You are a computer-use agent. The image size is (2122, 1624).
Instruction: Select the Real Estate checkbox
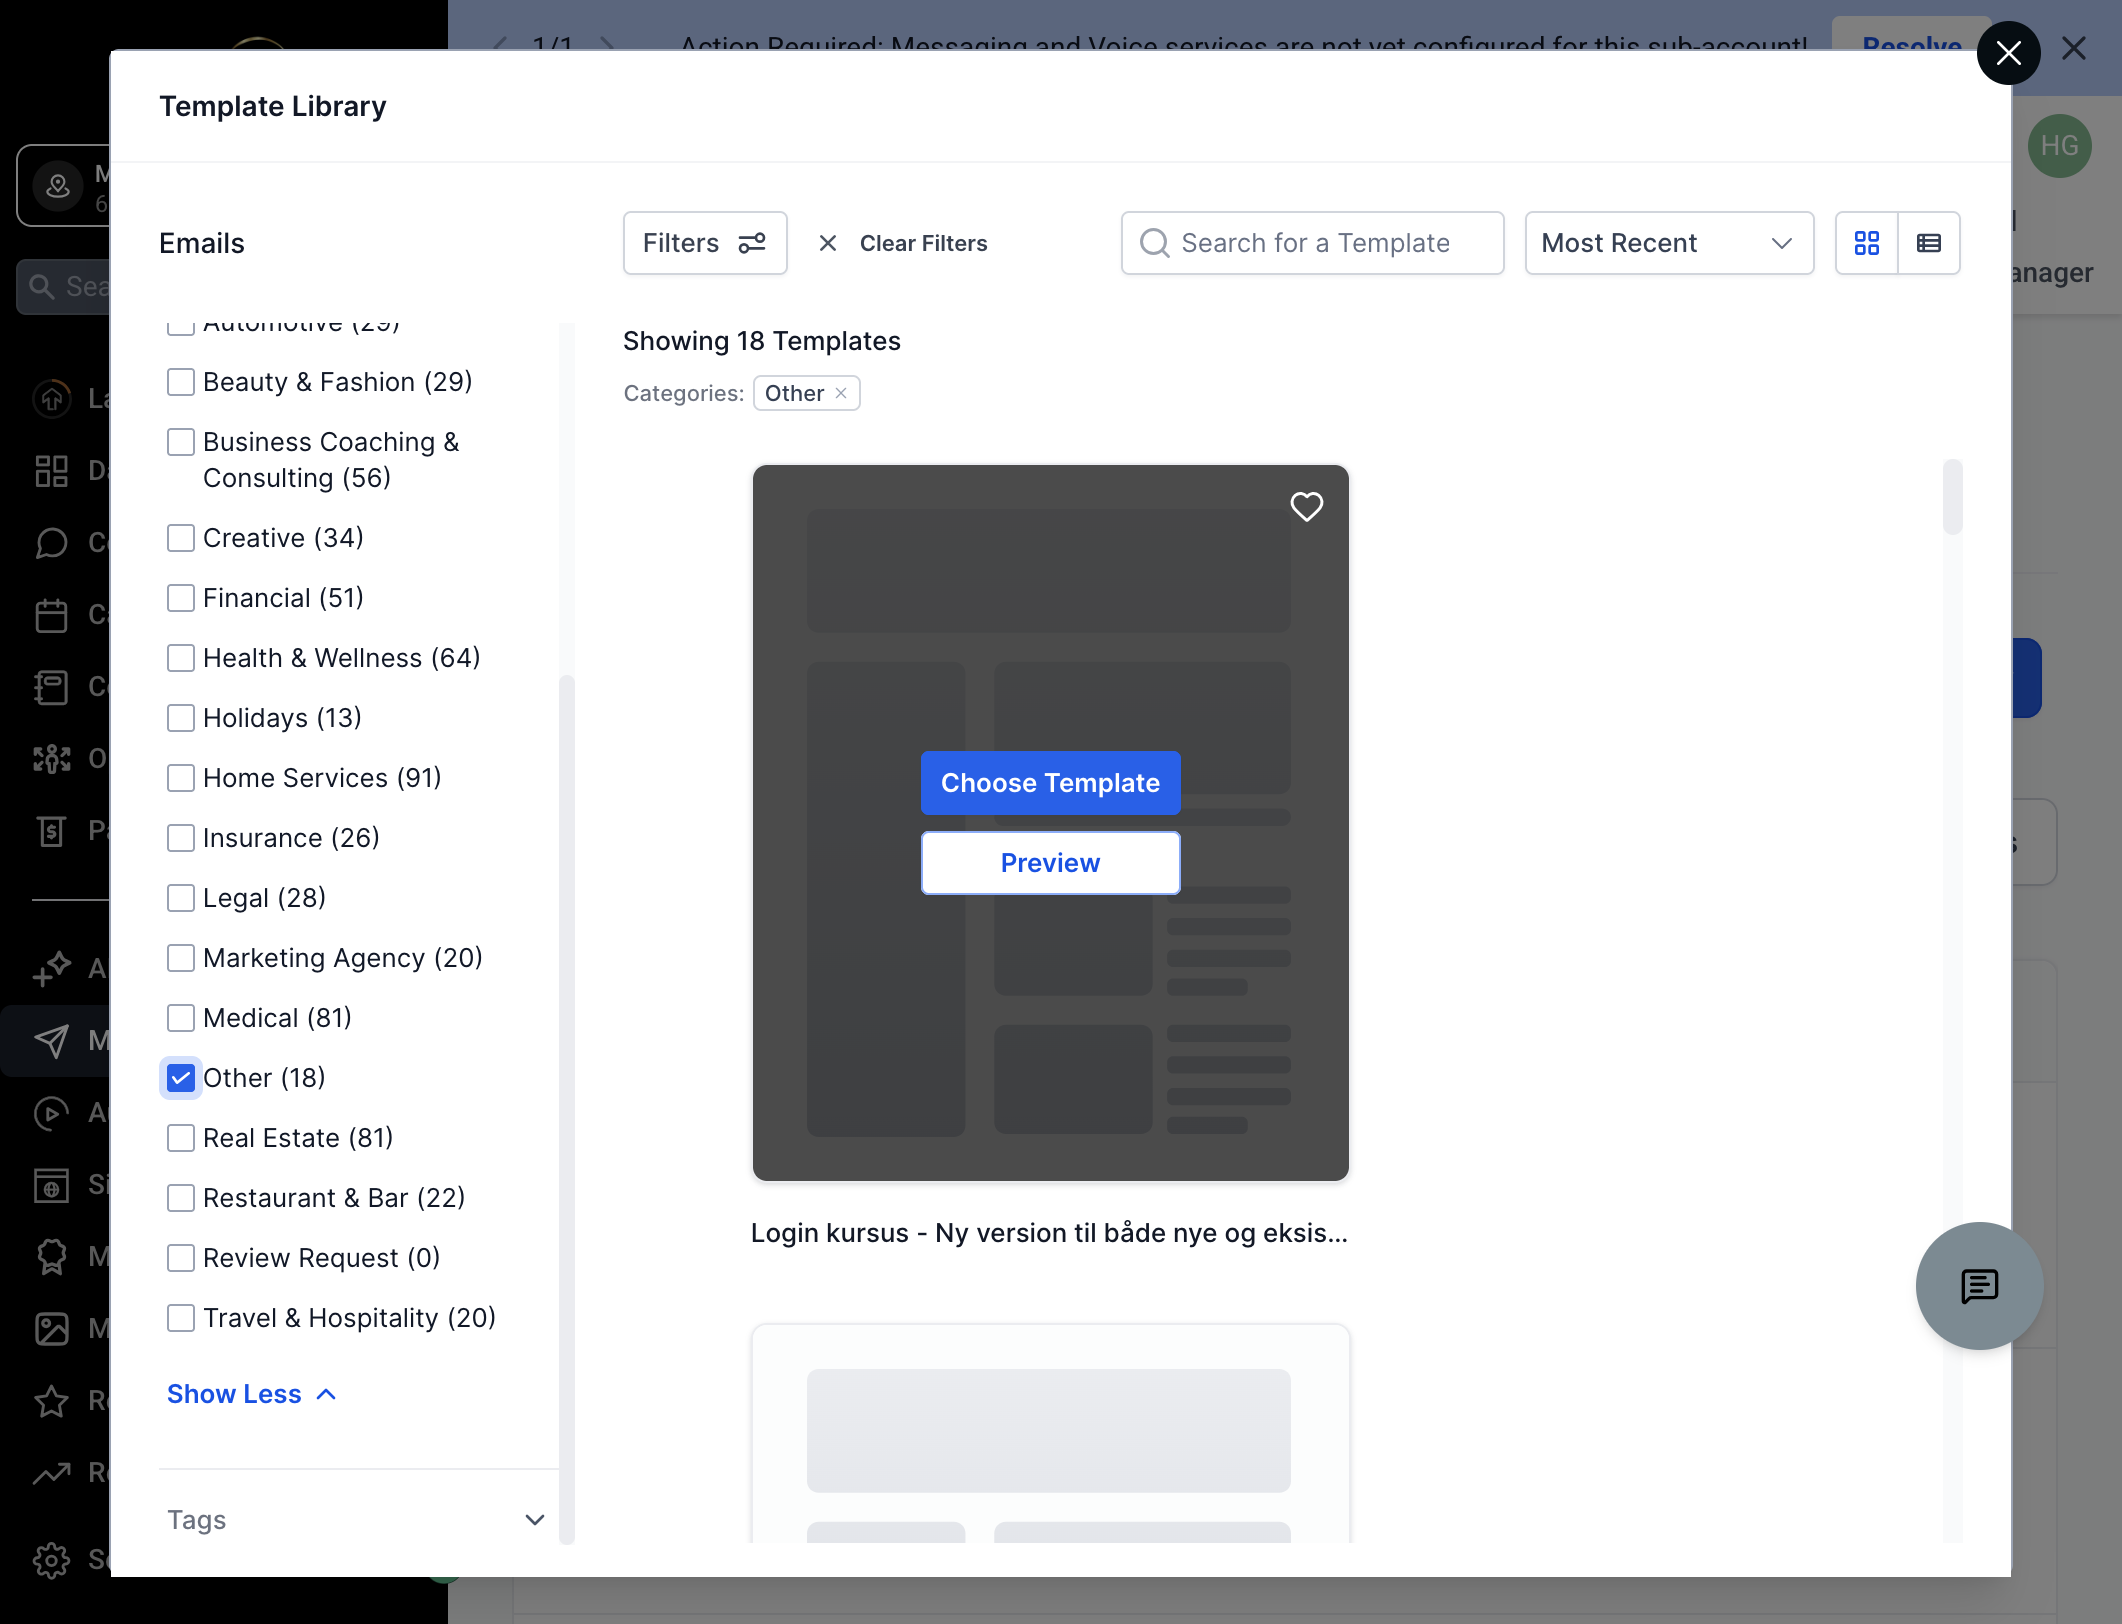[181, 1138]
